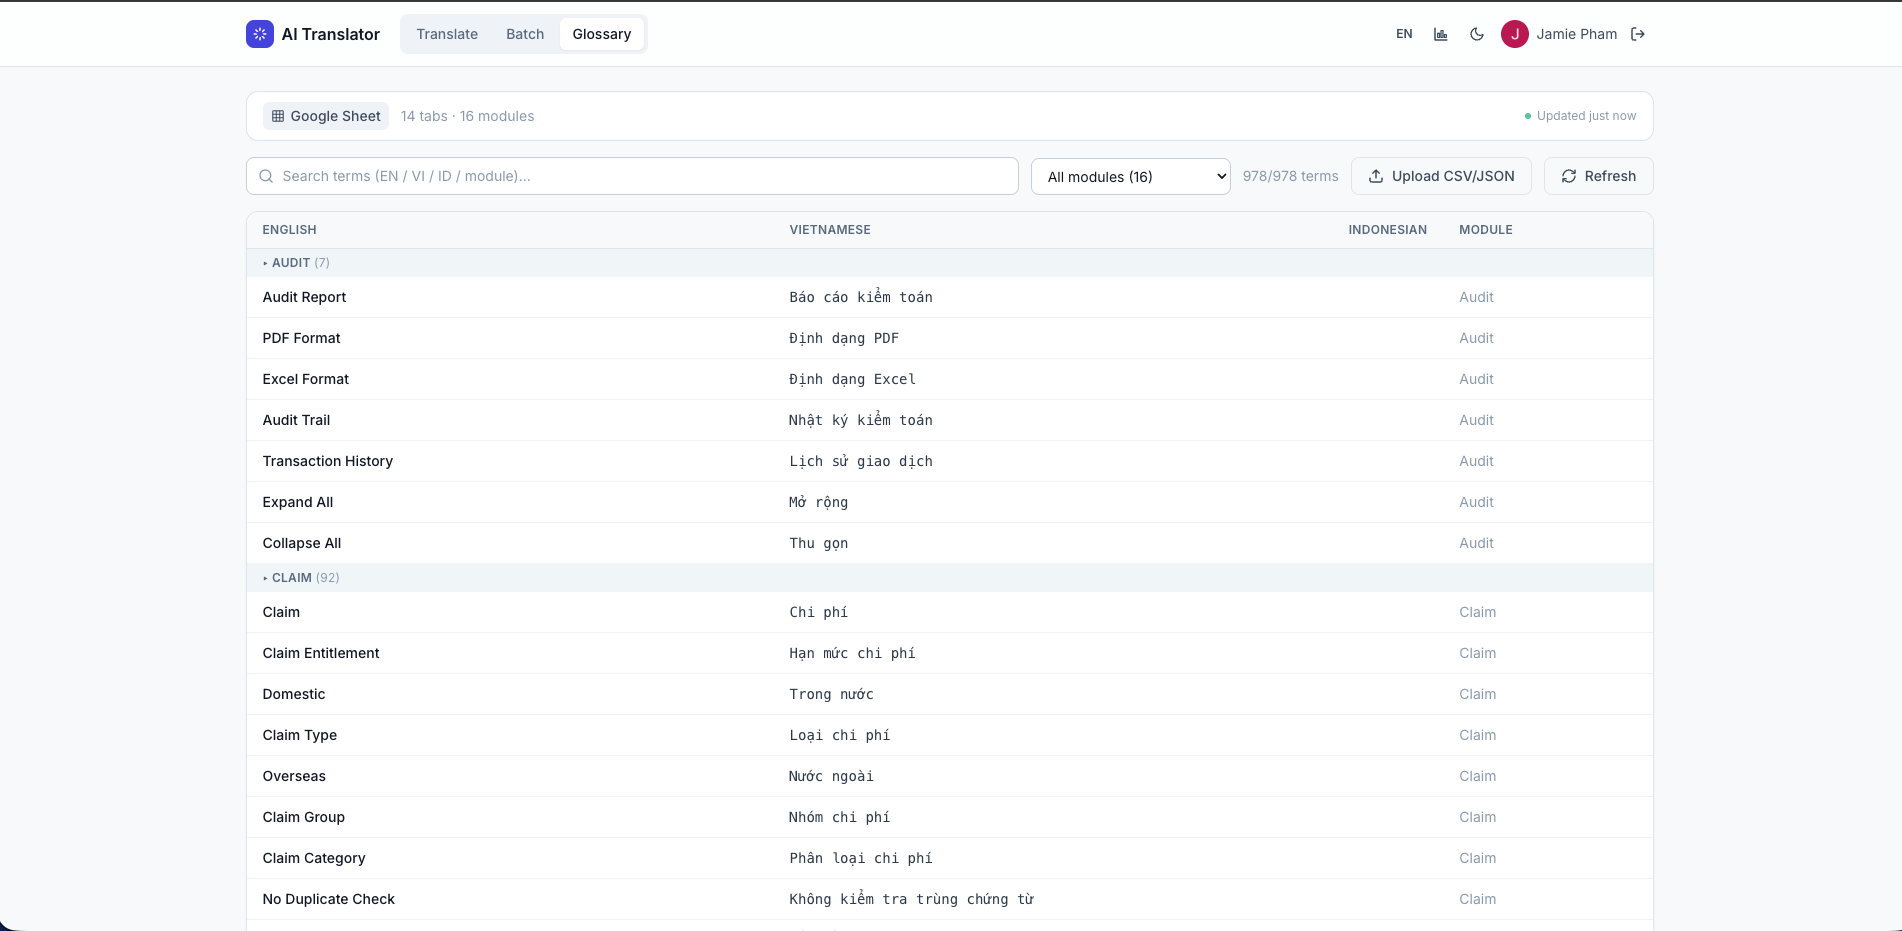
Task: Click Vietnamese translation 'Phân loại chi phí'
Action: (861, 858)
